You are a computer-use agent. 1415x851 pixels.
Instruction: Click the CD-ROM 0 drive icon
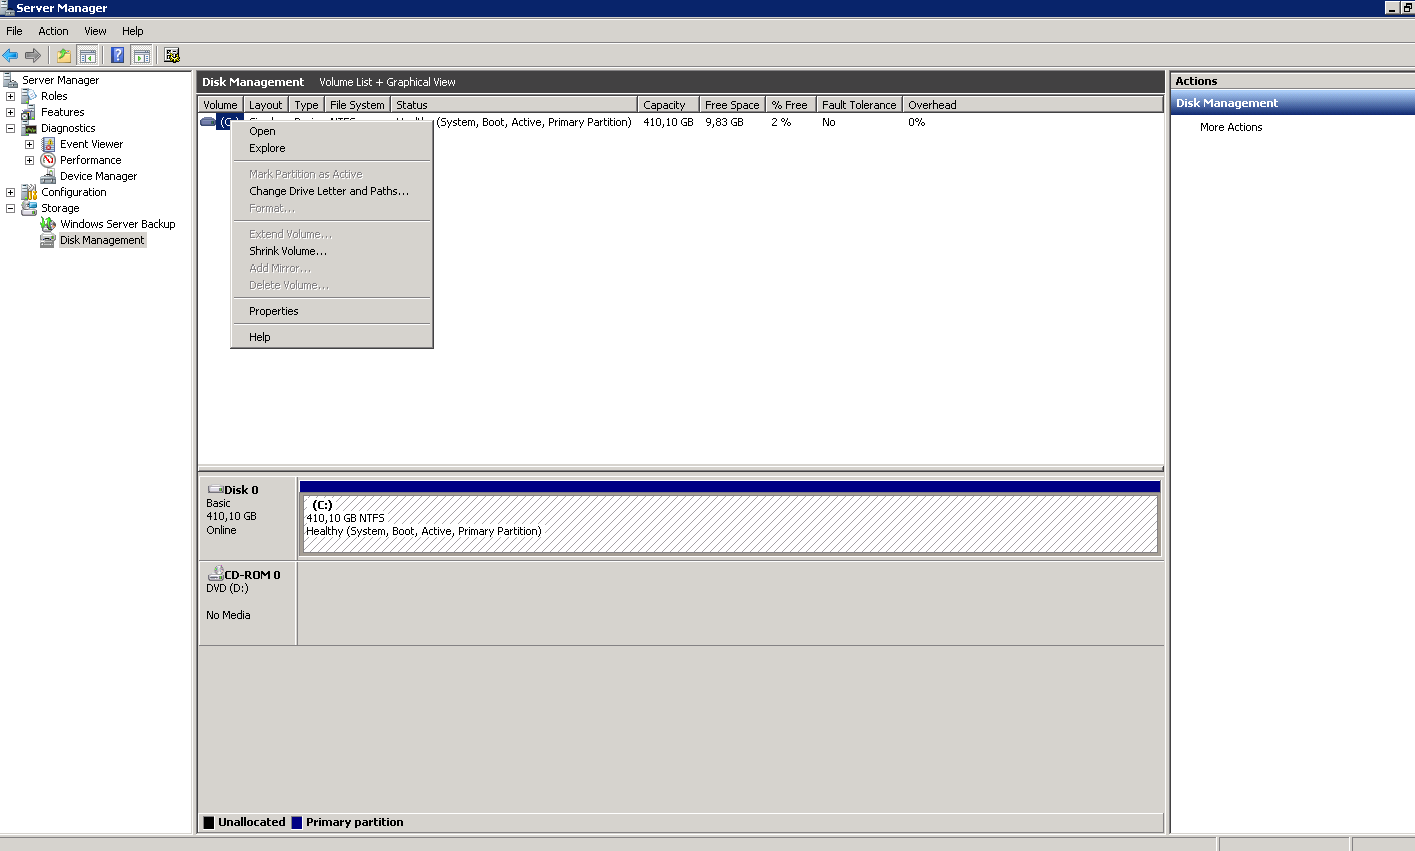coord(215,574)
